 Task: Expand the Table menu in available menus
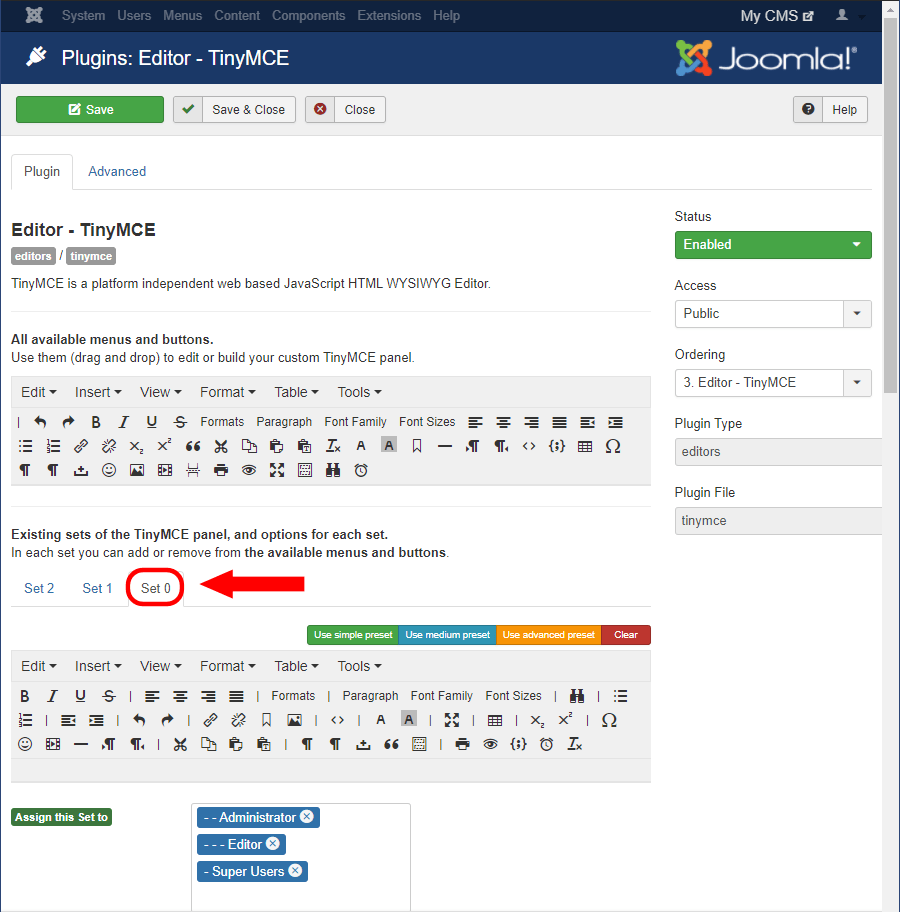click(296, 392)
